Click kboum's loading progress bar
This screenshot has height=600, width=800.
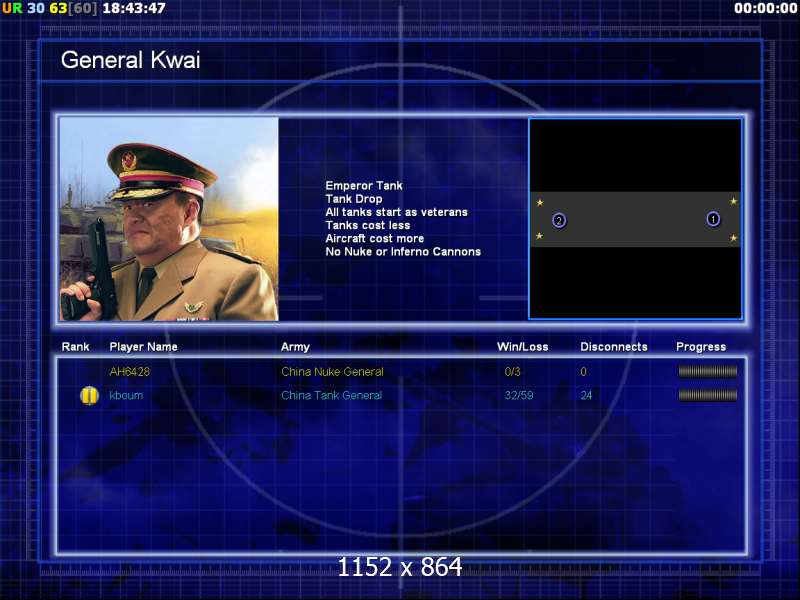point(708,395)
